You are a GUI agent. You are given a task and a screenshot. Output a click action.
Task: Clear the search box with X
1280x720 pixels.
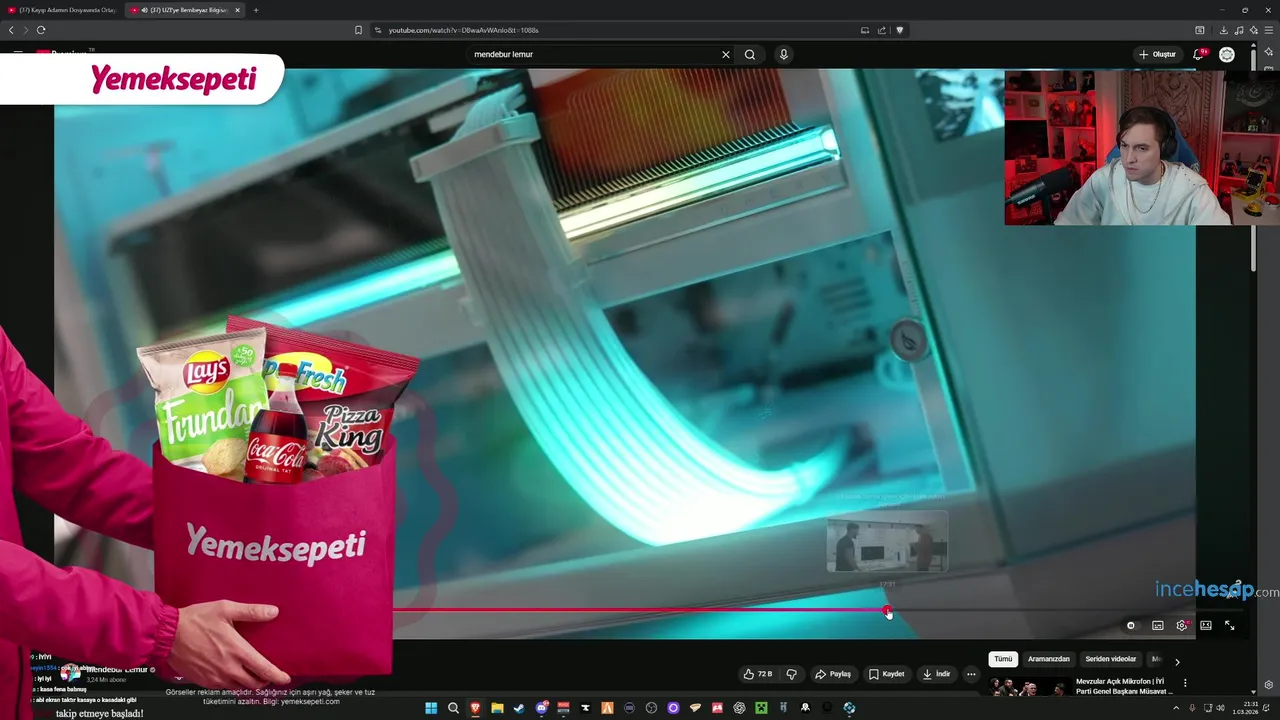click(x=726, y=55)
